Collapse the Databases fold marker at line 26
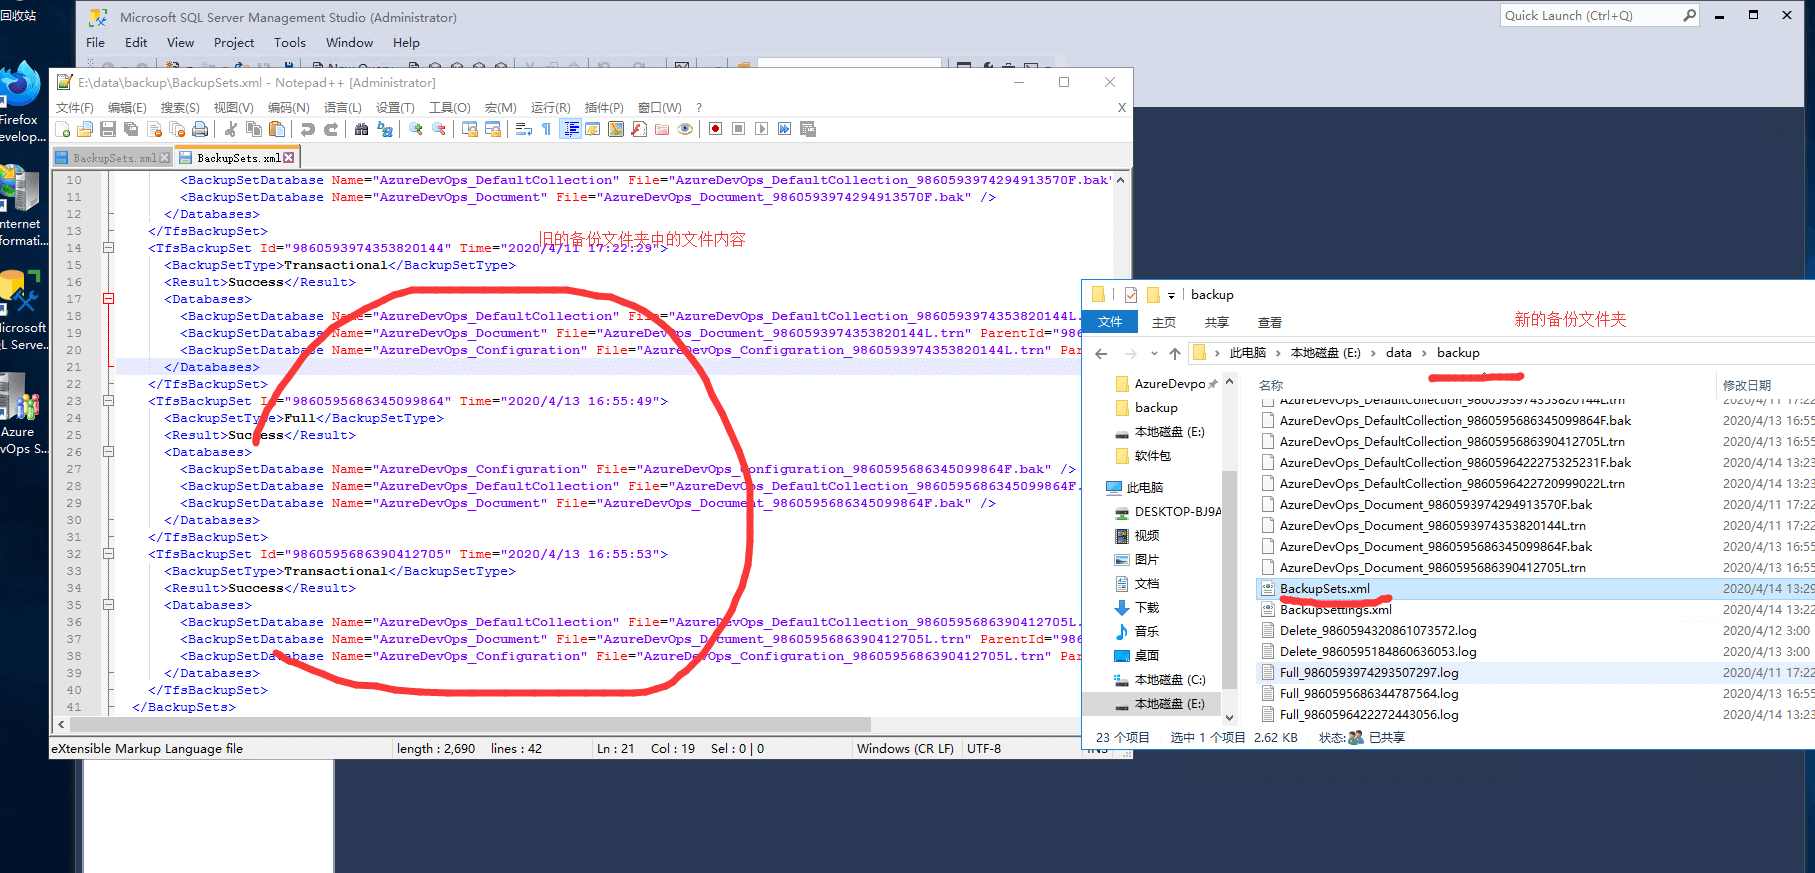This screenshot has height=873, width=1815. (x=108, y=452)
